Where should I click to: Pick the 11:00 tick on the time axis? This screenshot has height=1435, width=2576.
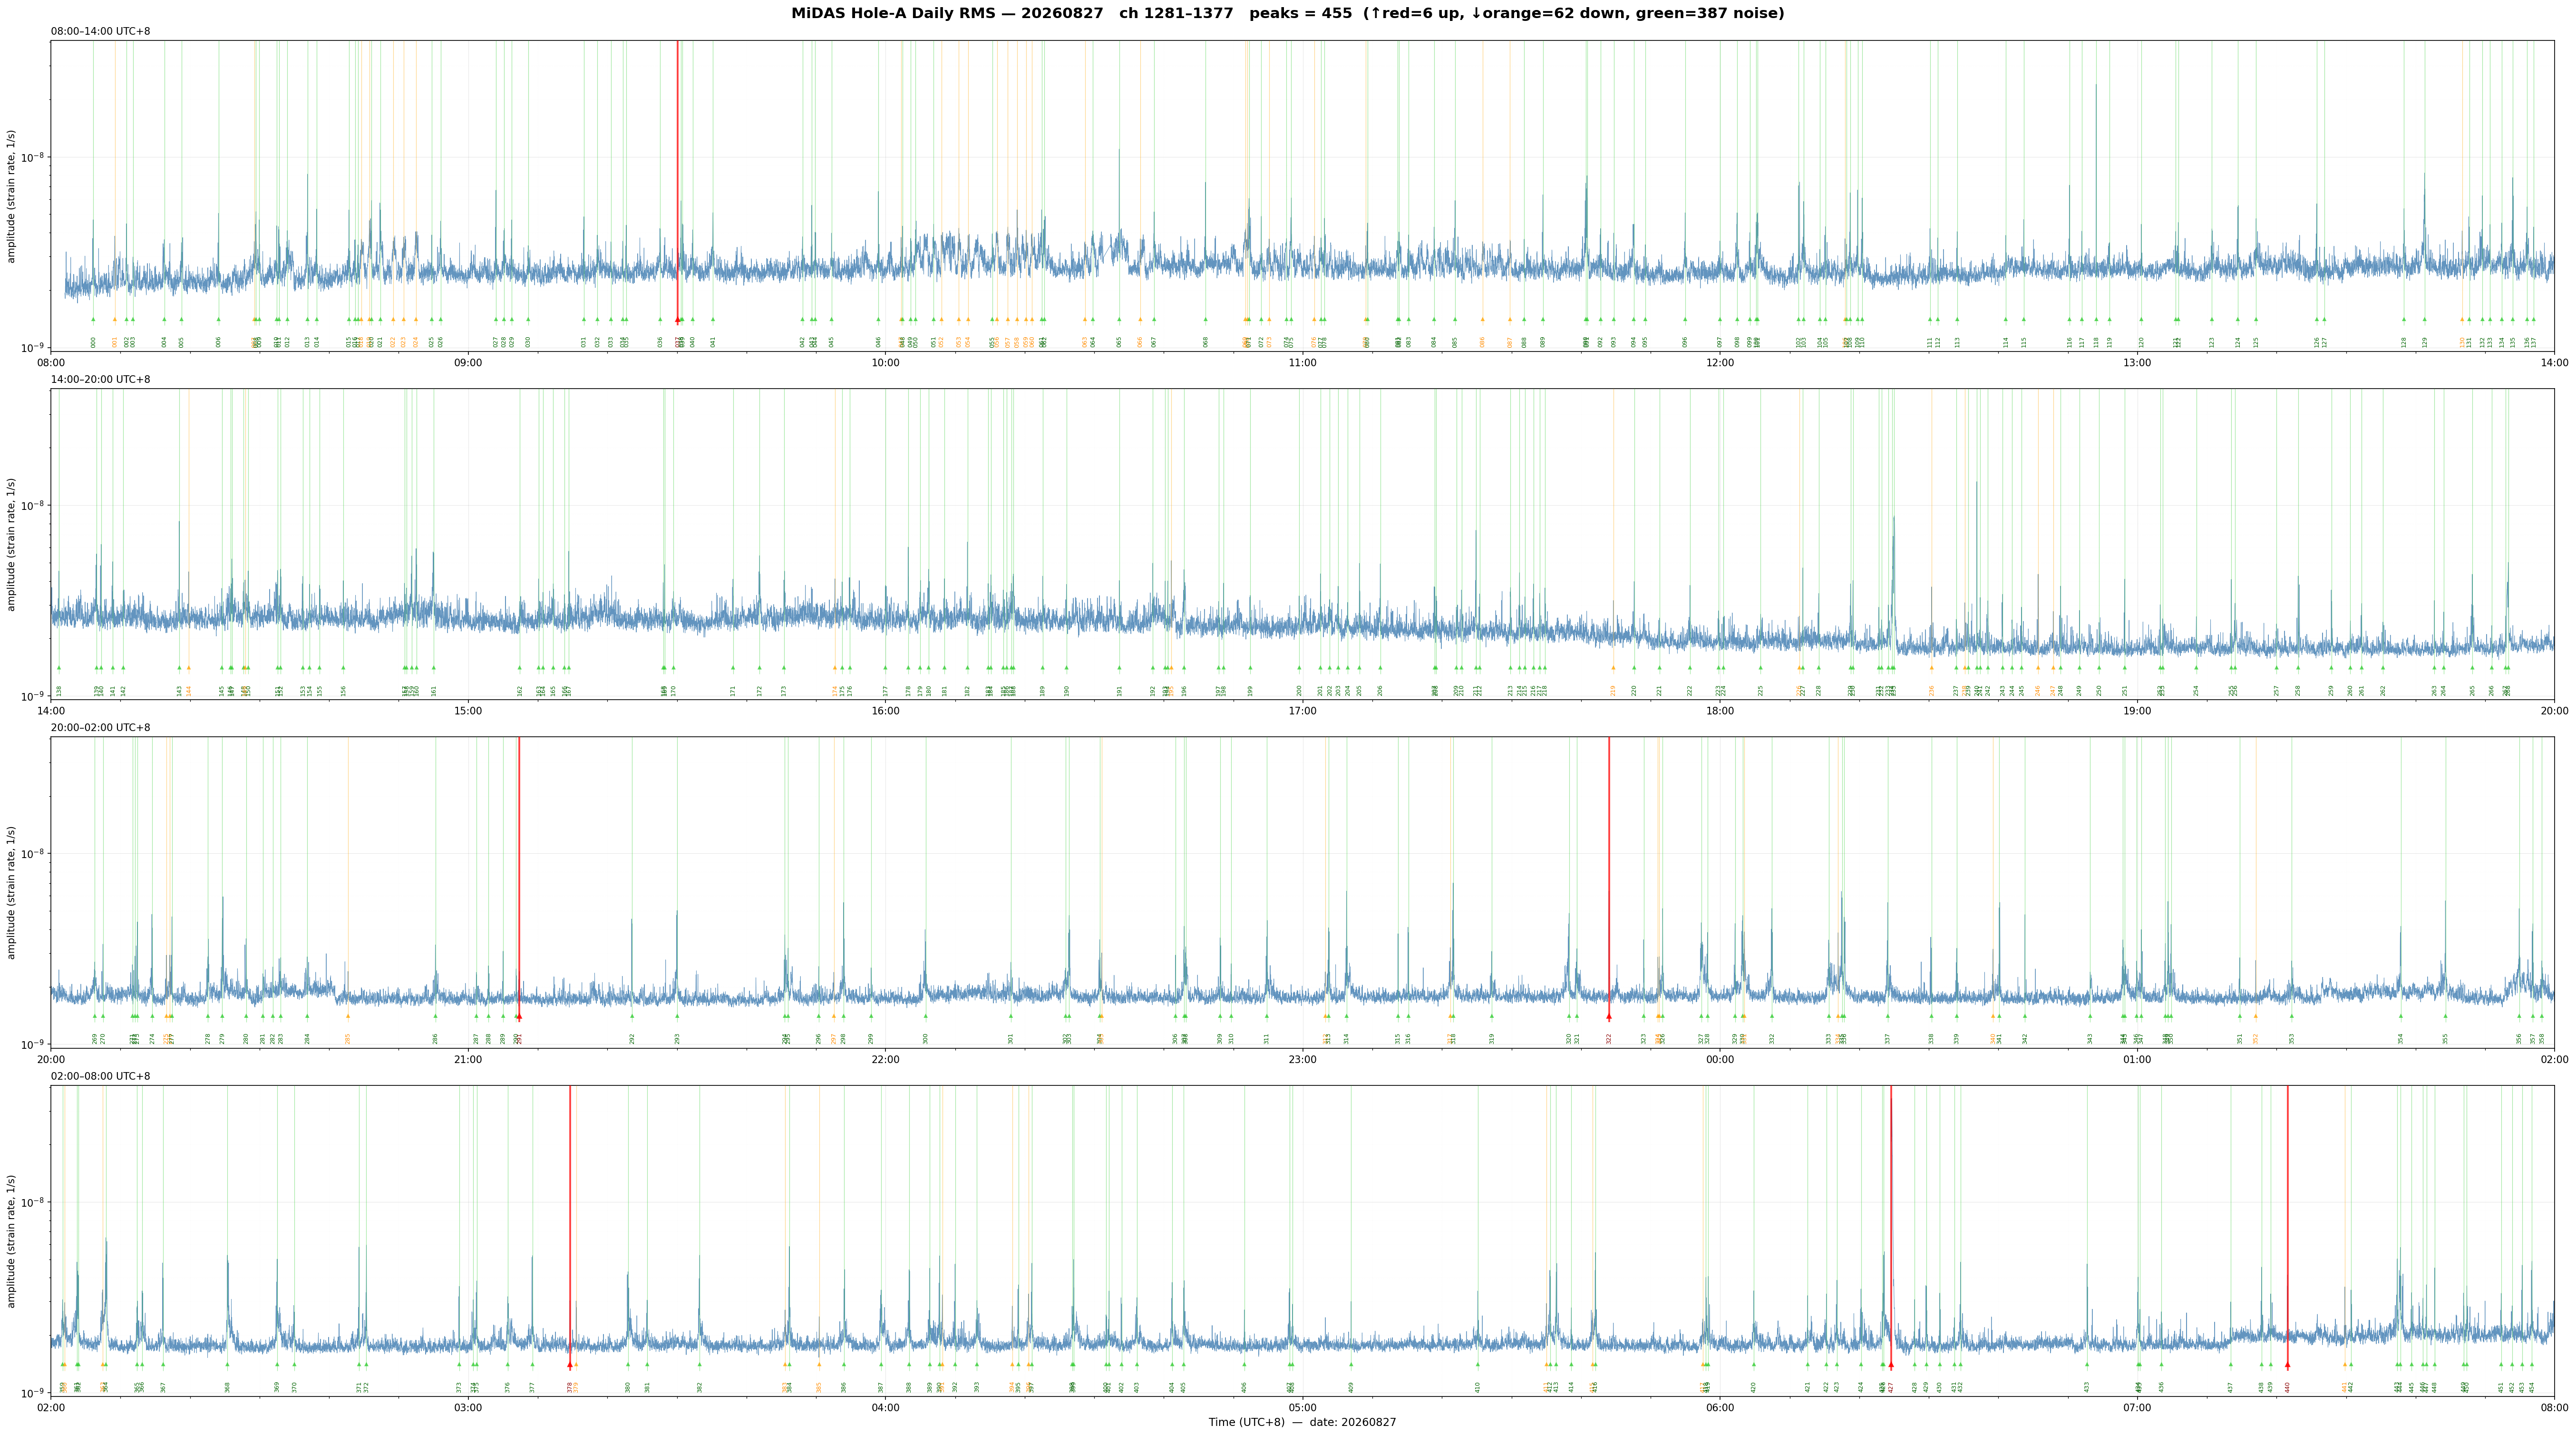1302,363
